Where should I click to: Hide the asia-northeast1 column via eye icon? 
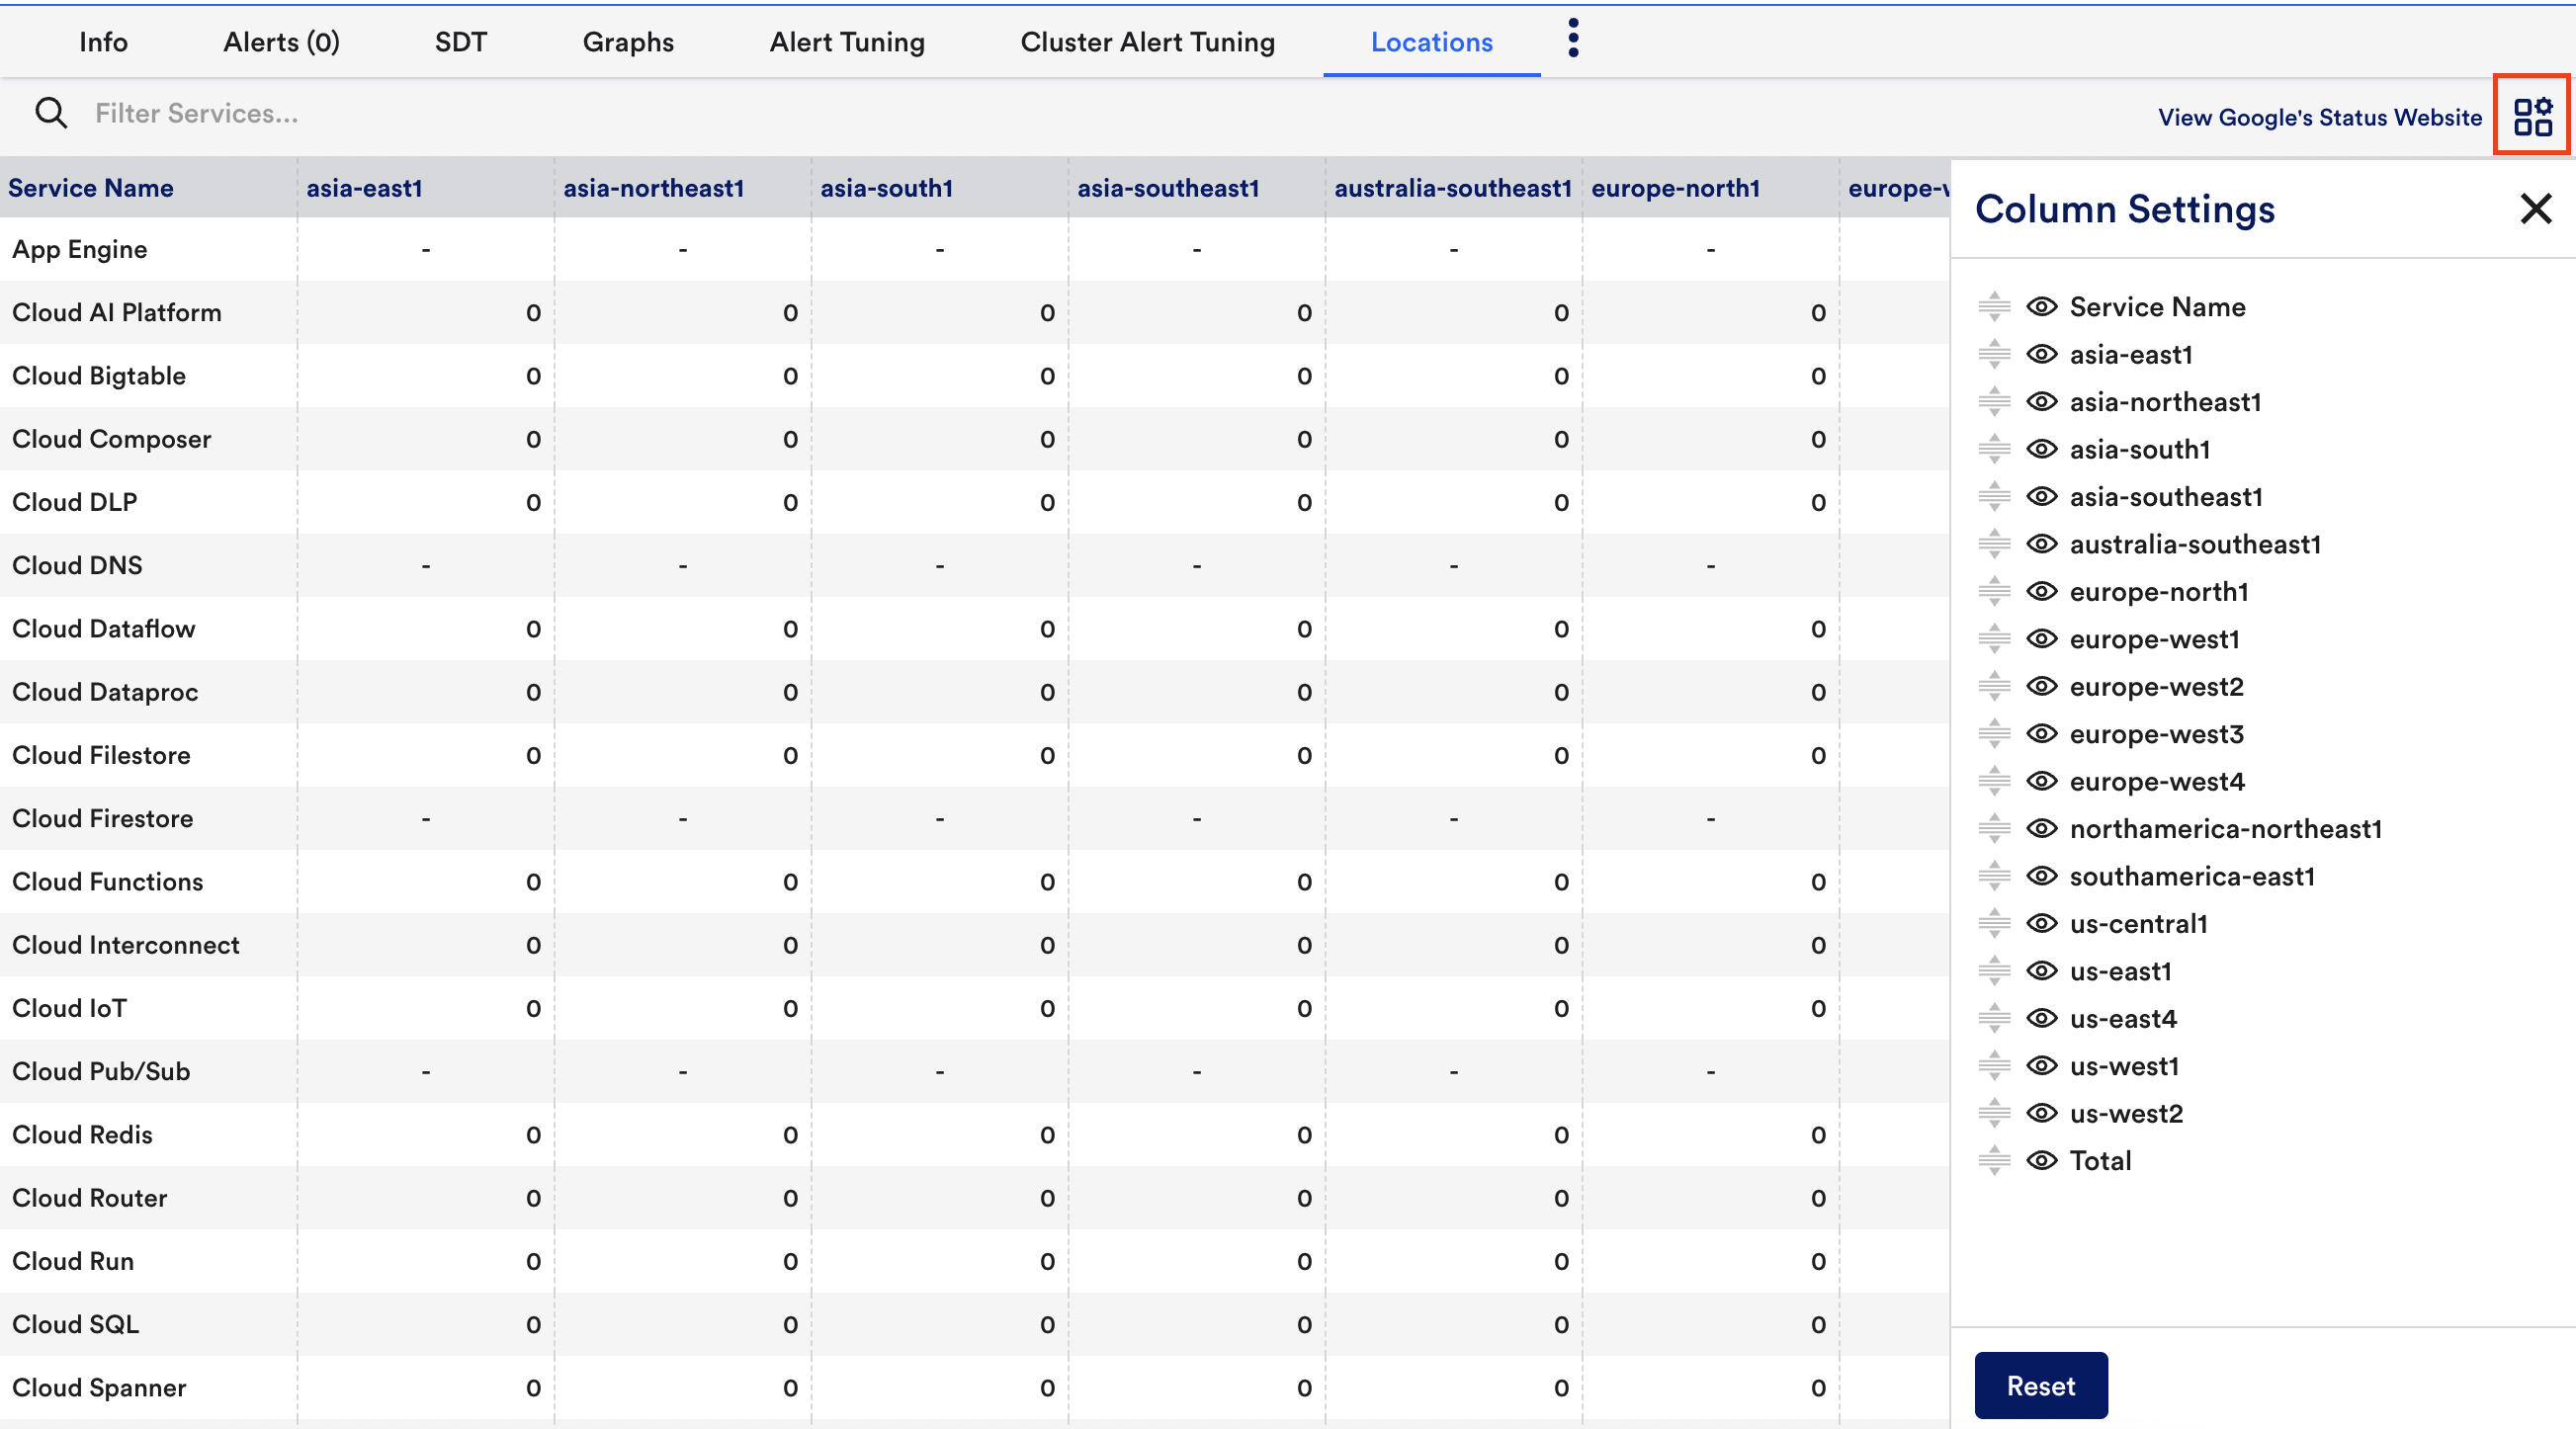2041,402
